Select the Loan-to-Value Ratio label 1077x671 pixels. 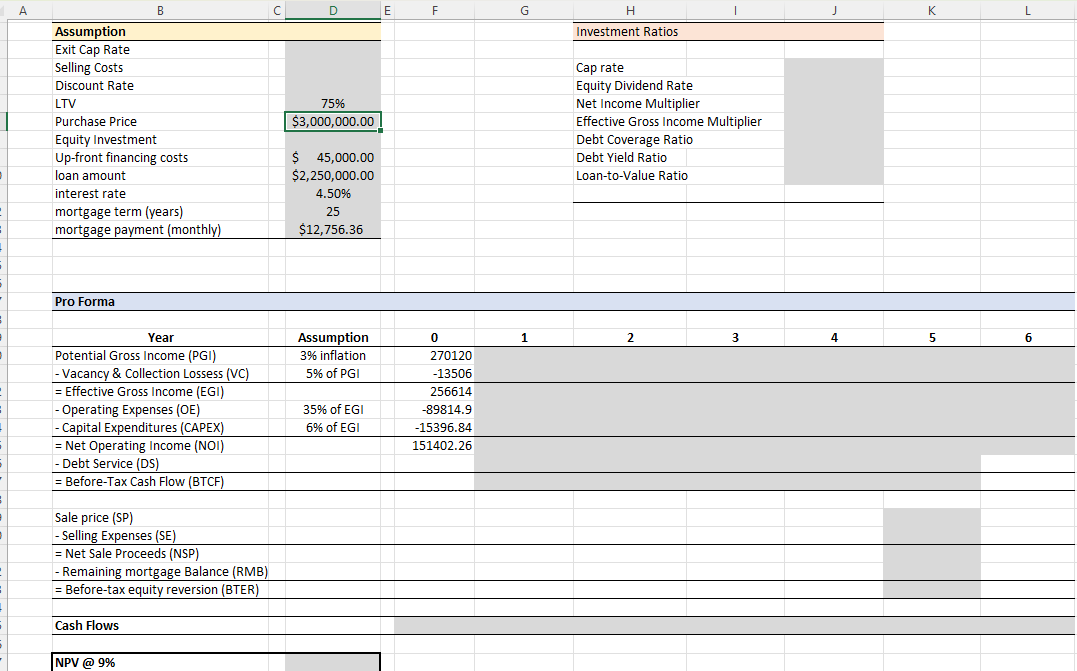[631, 175]
